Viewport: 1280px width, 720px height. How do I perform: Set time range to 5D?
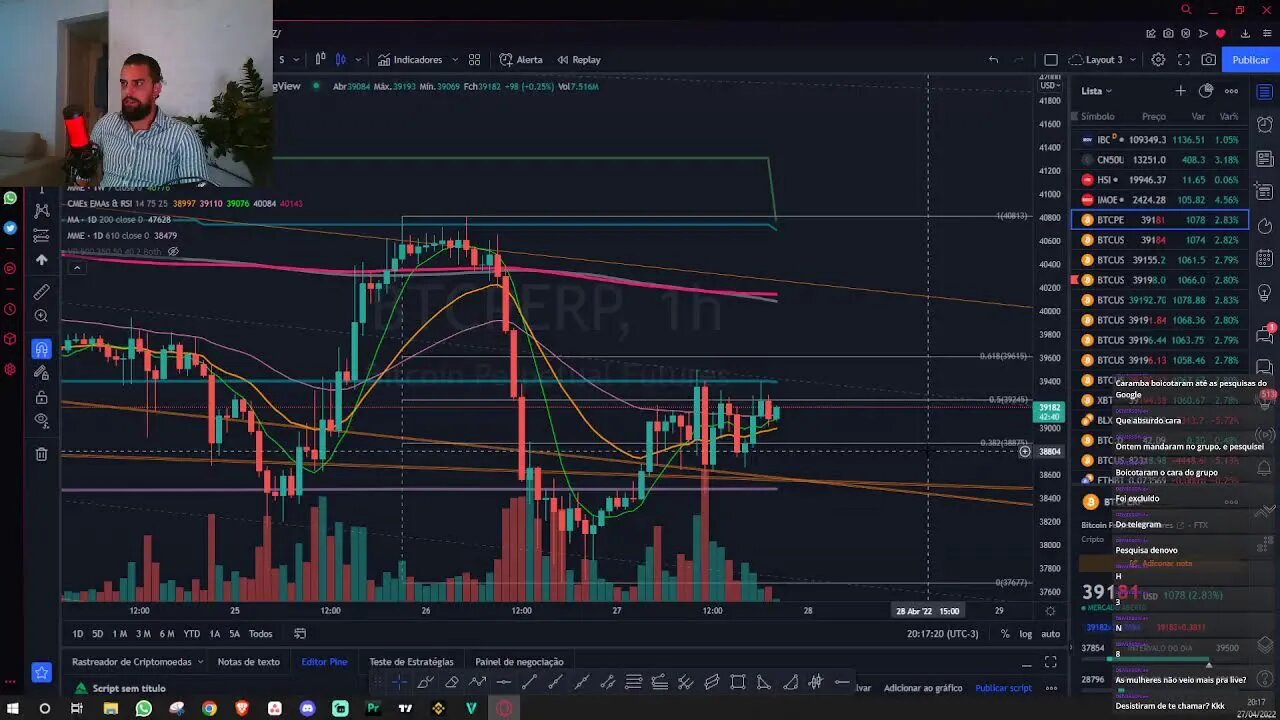tap(97, 634)
